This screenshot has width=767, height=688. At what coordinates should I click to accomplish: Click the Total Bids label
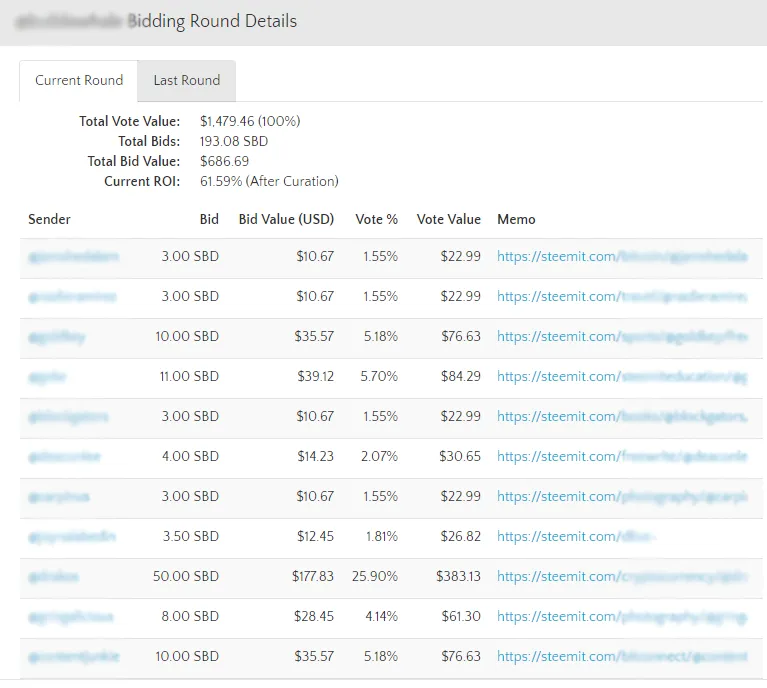pyautogui.click(x=149, y=141)
